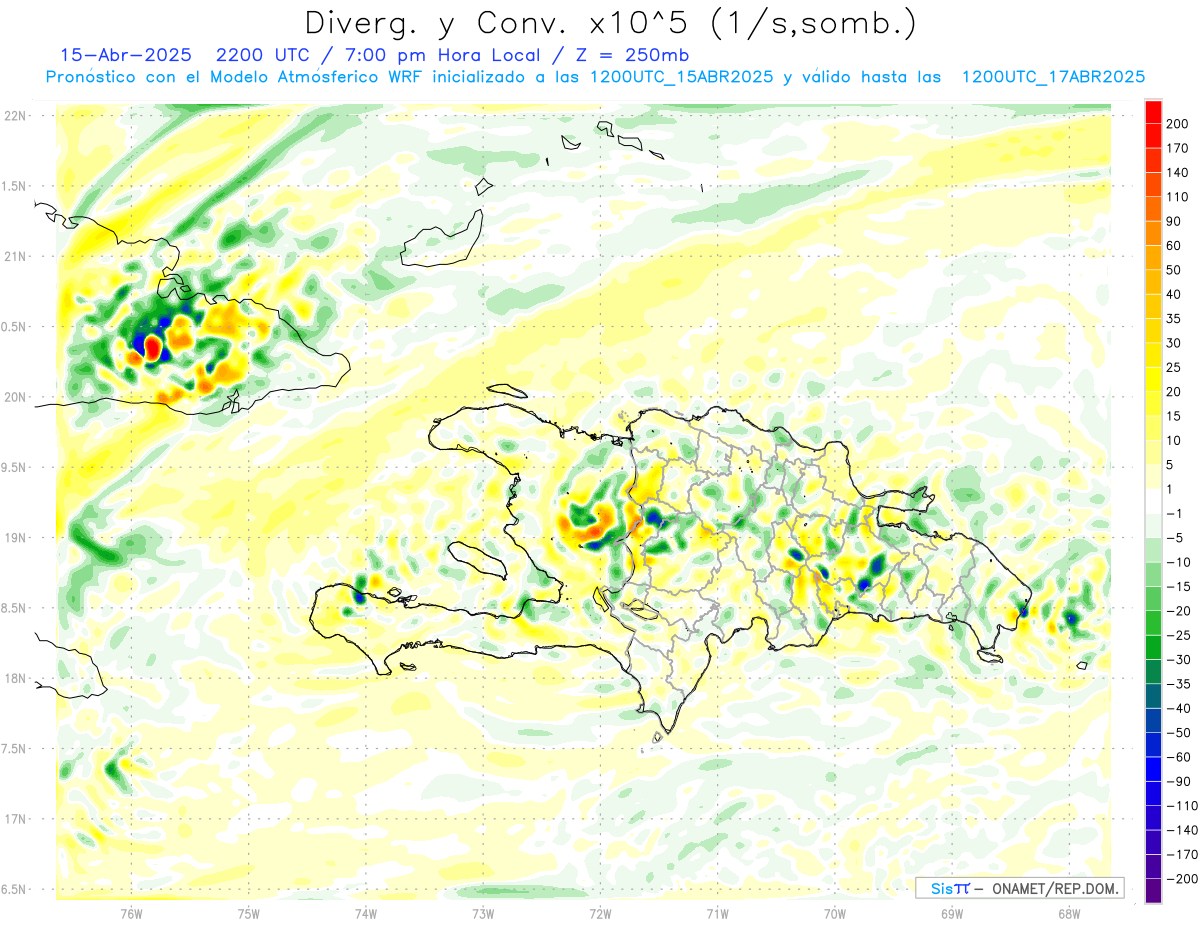Viewport: 1200px width, 927px height.
Task: Click the '76W' longitude label
Action: tap(131, 912)
